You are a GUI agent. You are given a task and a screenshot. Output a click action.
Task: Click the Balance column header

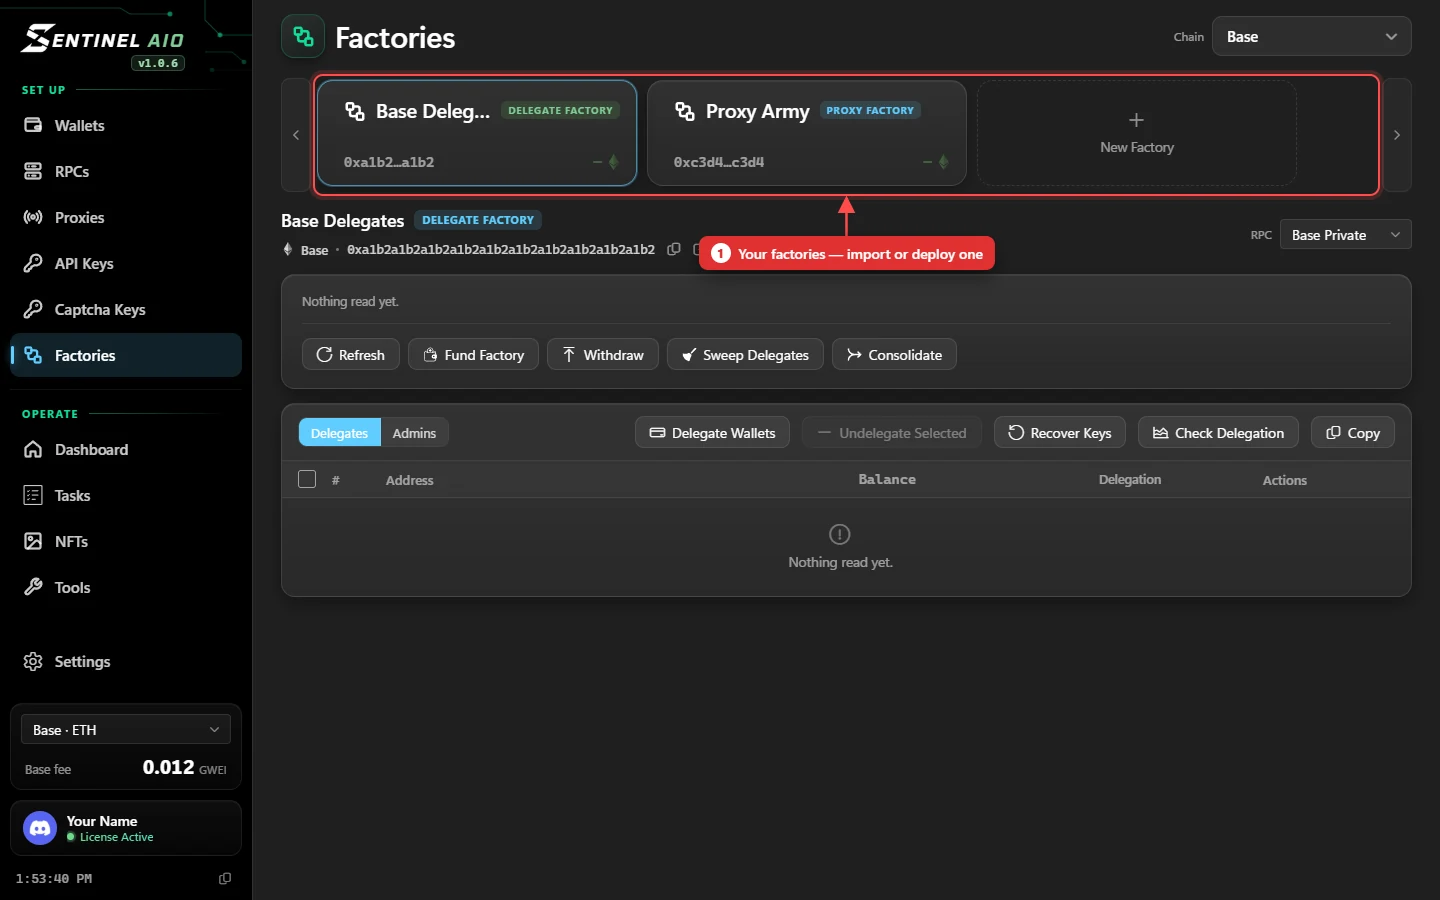887,480
